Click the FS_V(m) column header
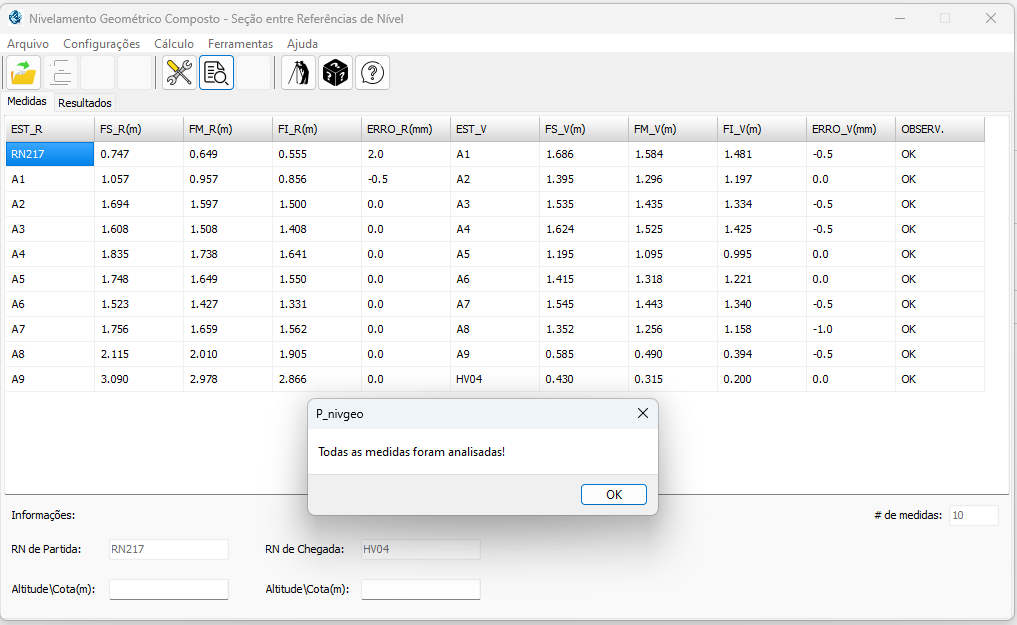Viewport: 1017px width, 625px height. 584,129
